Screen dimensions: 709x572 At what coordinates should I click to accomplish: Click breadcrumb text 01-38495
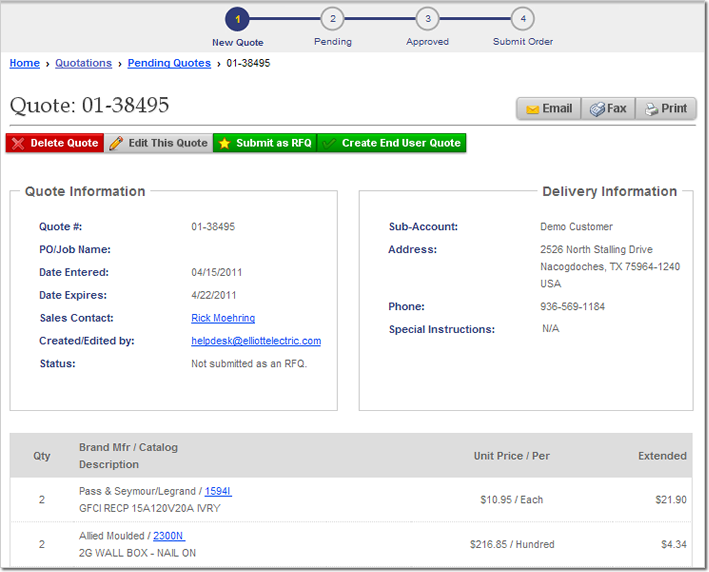point(248,63)
